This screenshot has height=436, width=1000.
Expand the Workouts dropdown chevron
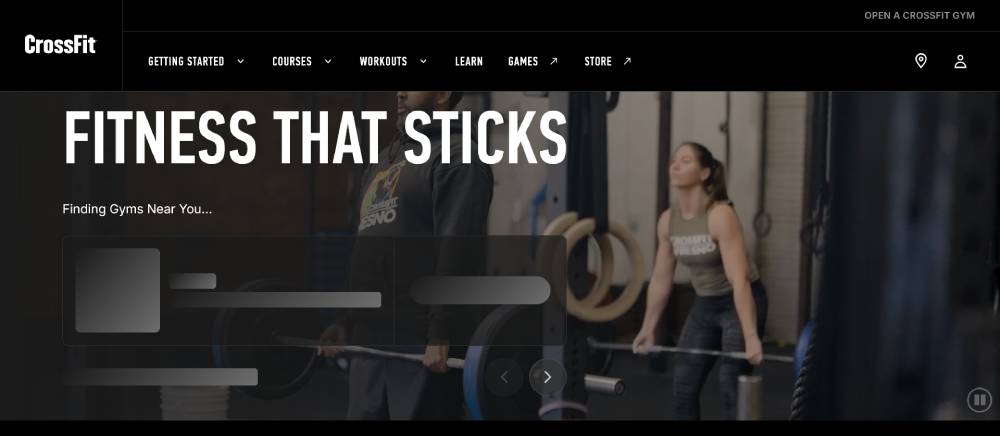(x=423, y=61)
